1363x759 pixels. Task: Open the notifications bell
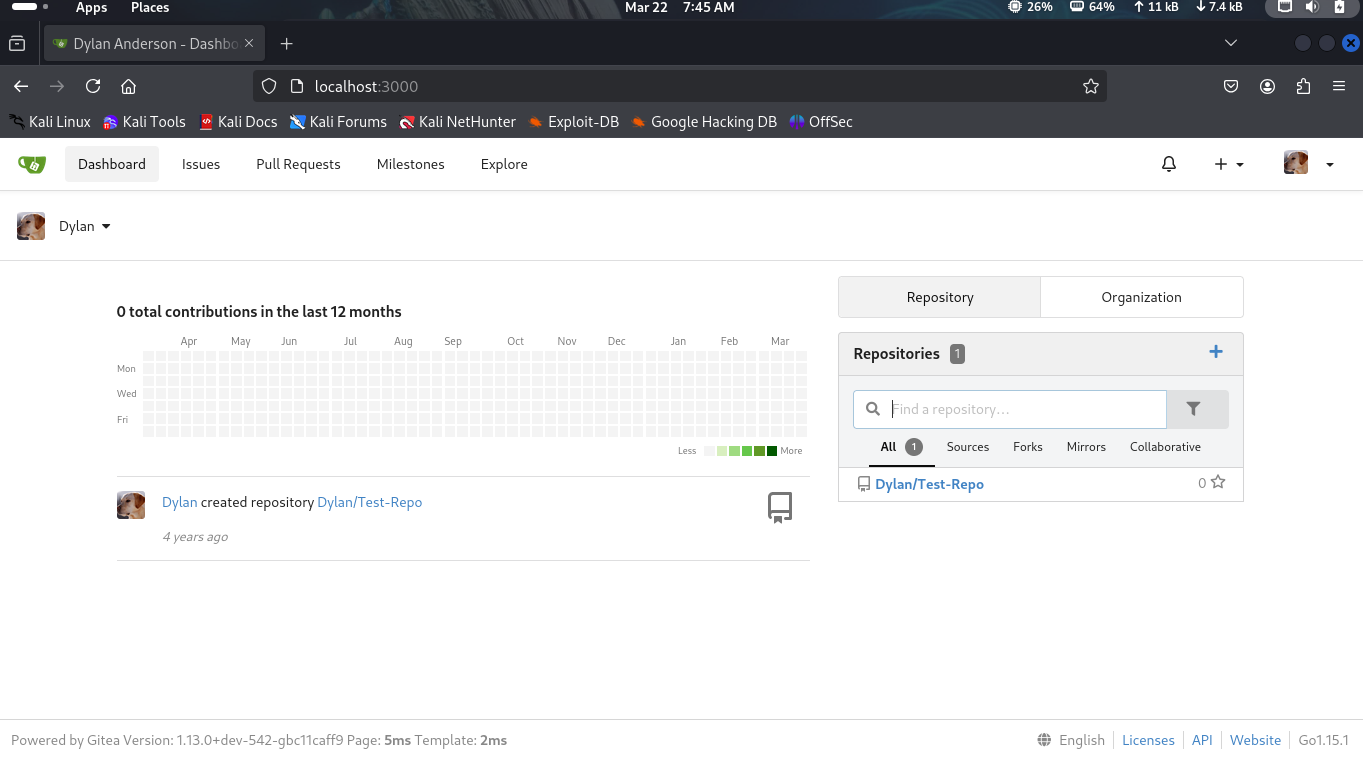(1168, 164)
